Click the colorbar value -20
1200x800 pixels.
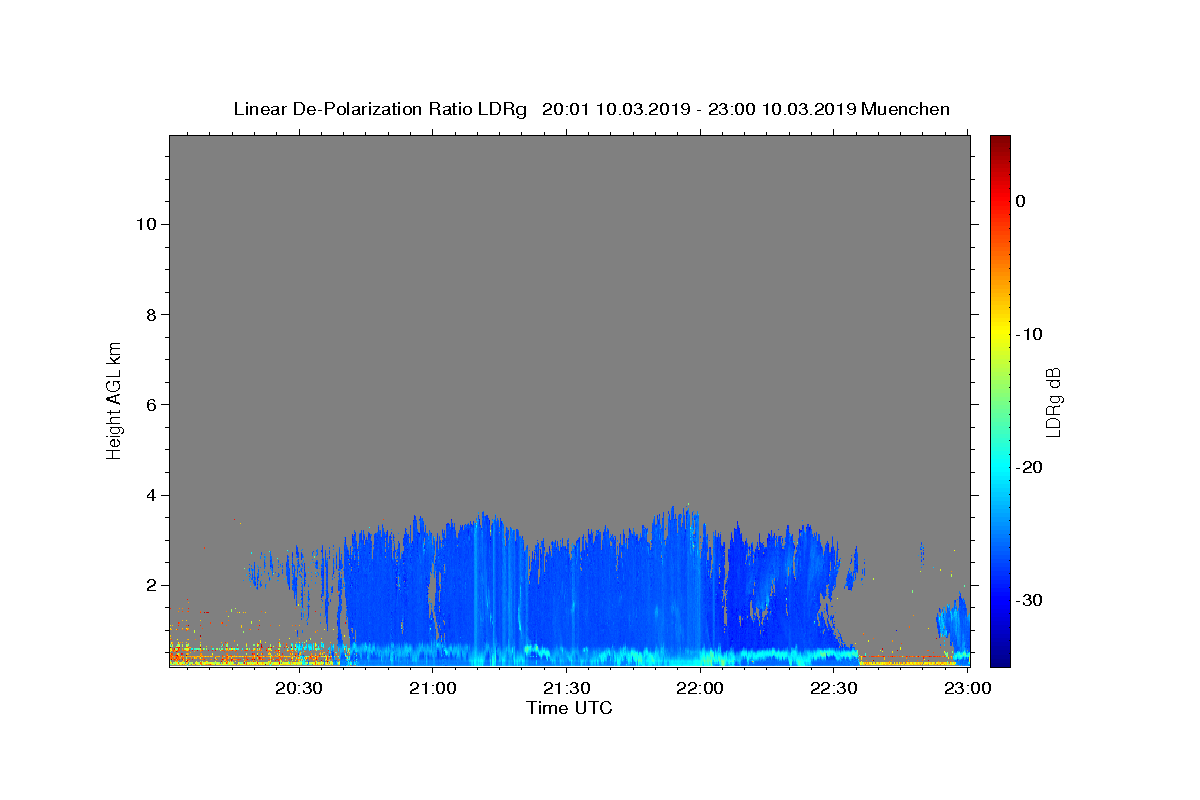(1030, 467)
